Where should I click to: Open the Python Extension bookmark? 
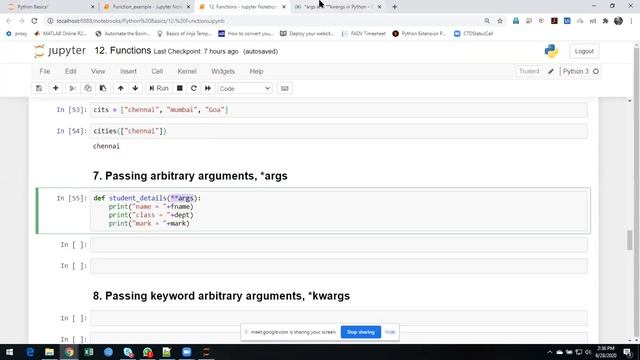point(419,33)
